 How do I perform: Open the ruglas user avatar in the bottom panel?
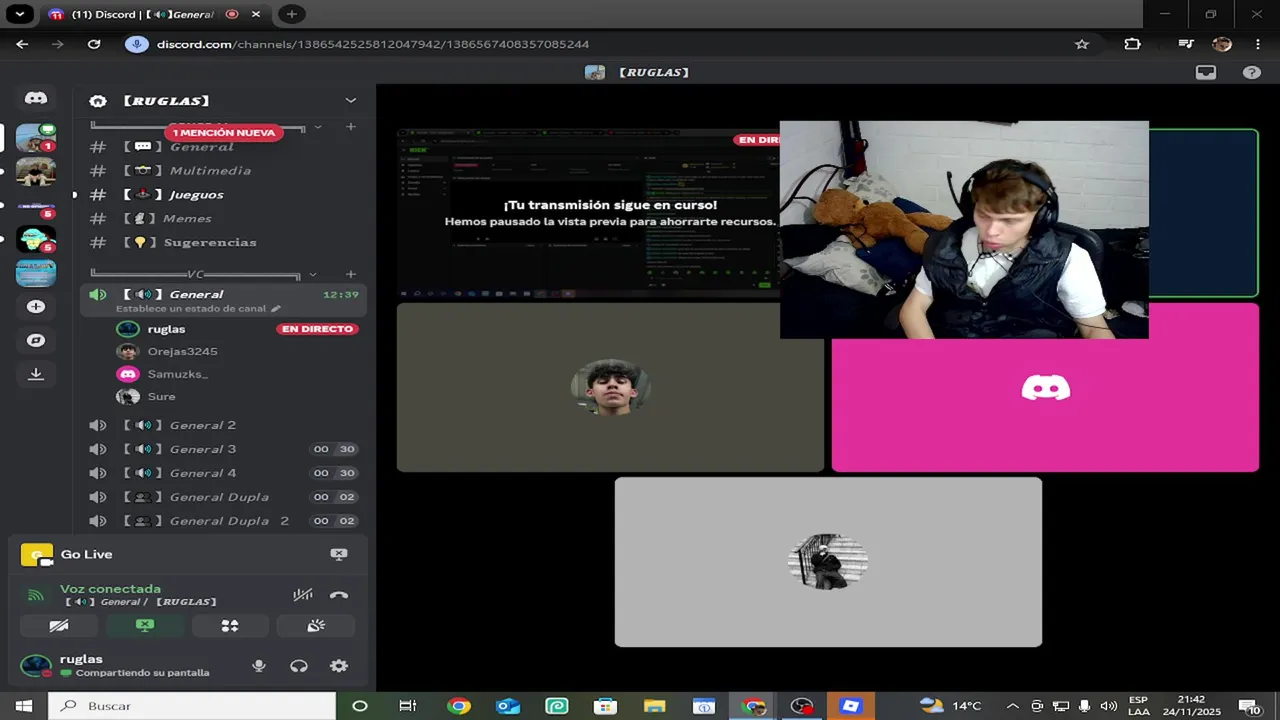[x=36, y=666]
